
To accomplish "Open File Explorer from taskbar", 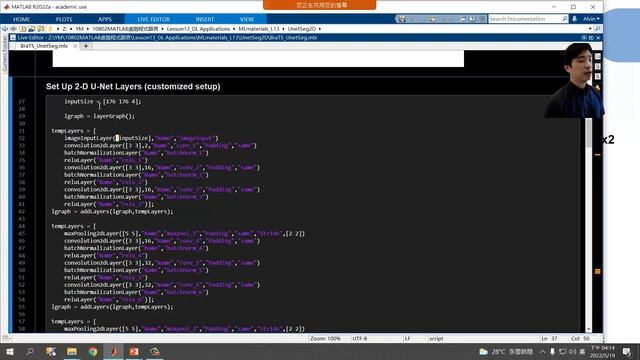I will [72, 351].
